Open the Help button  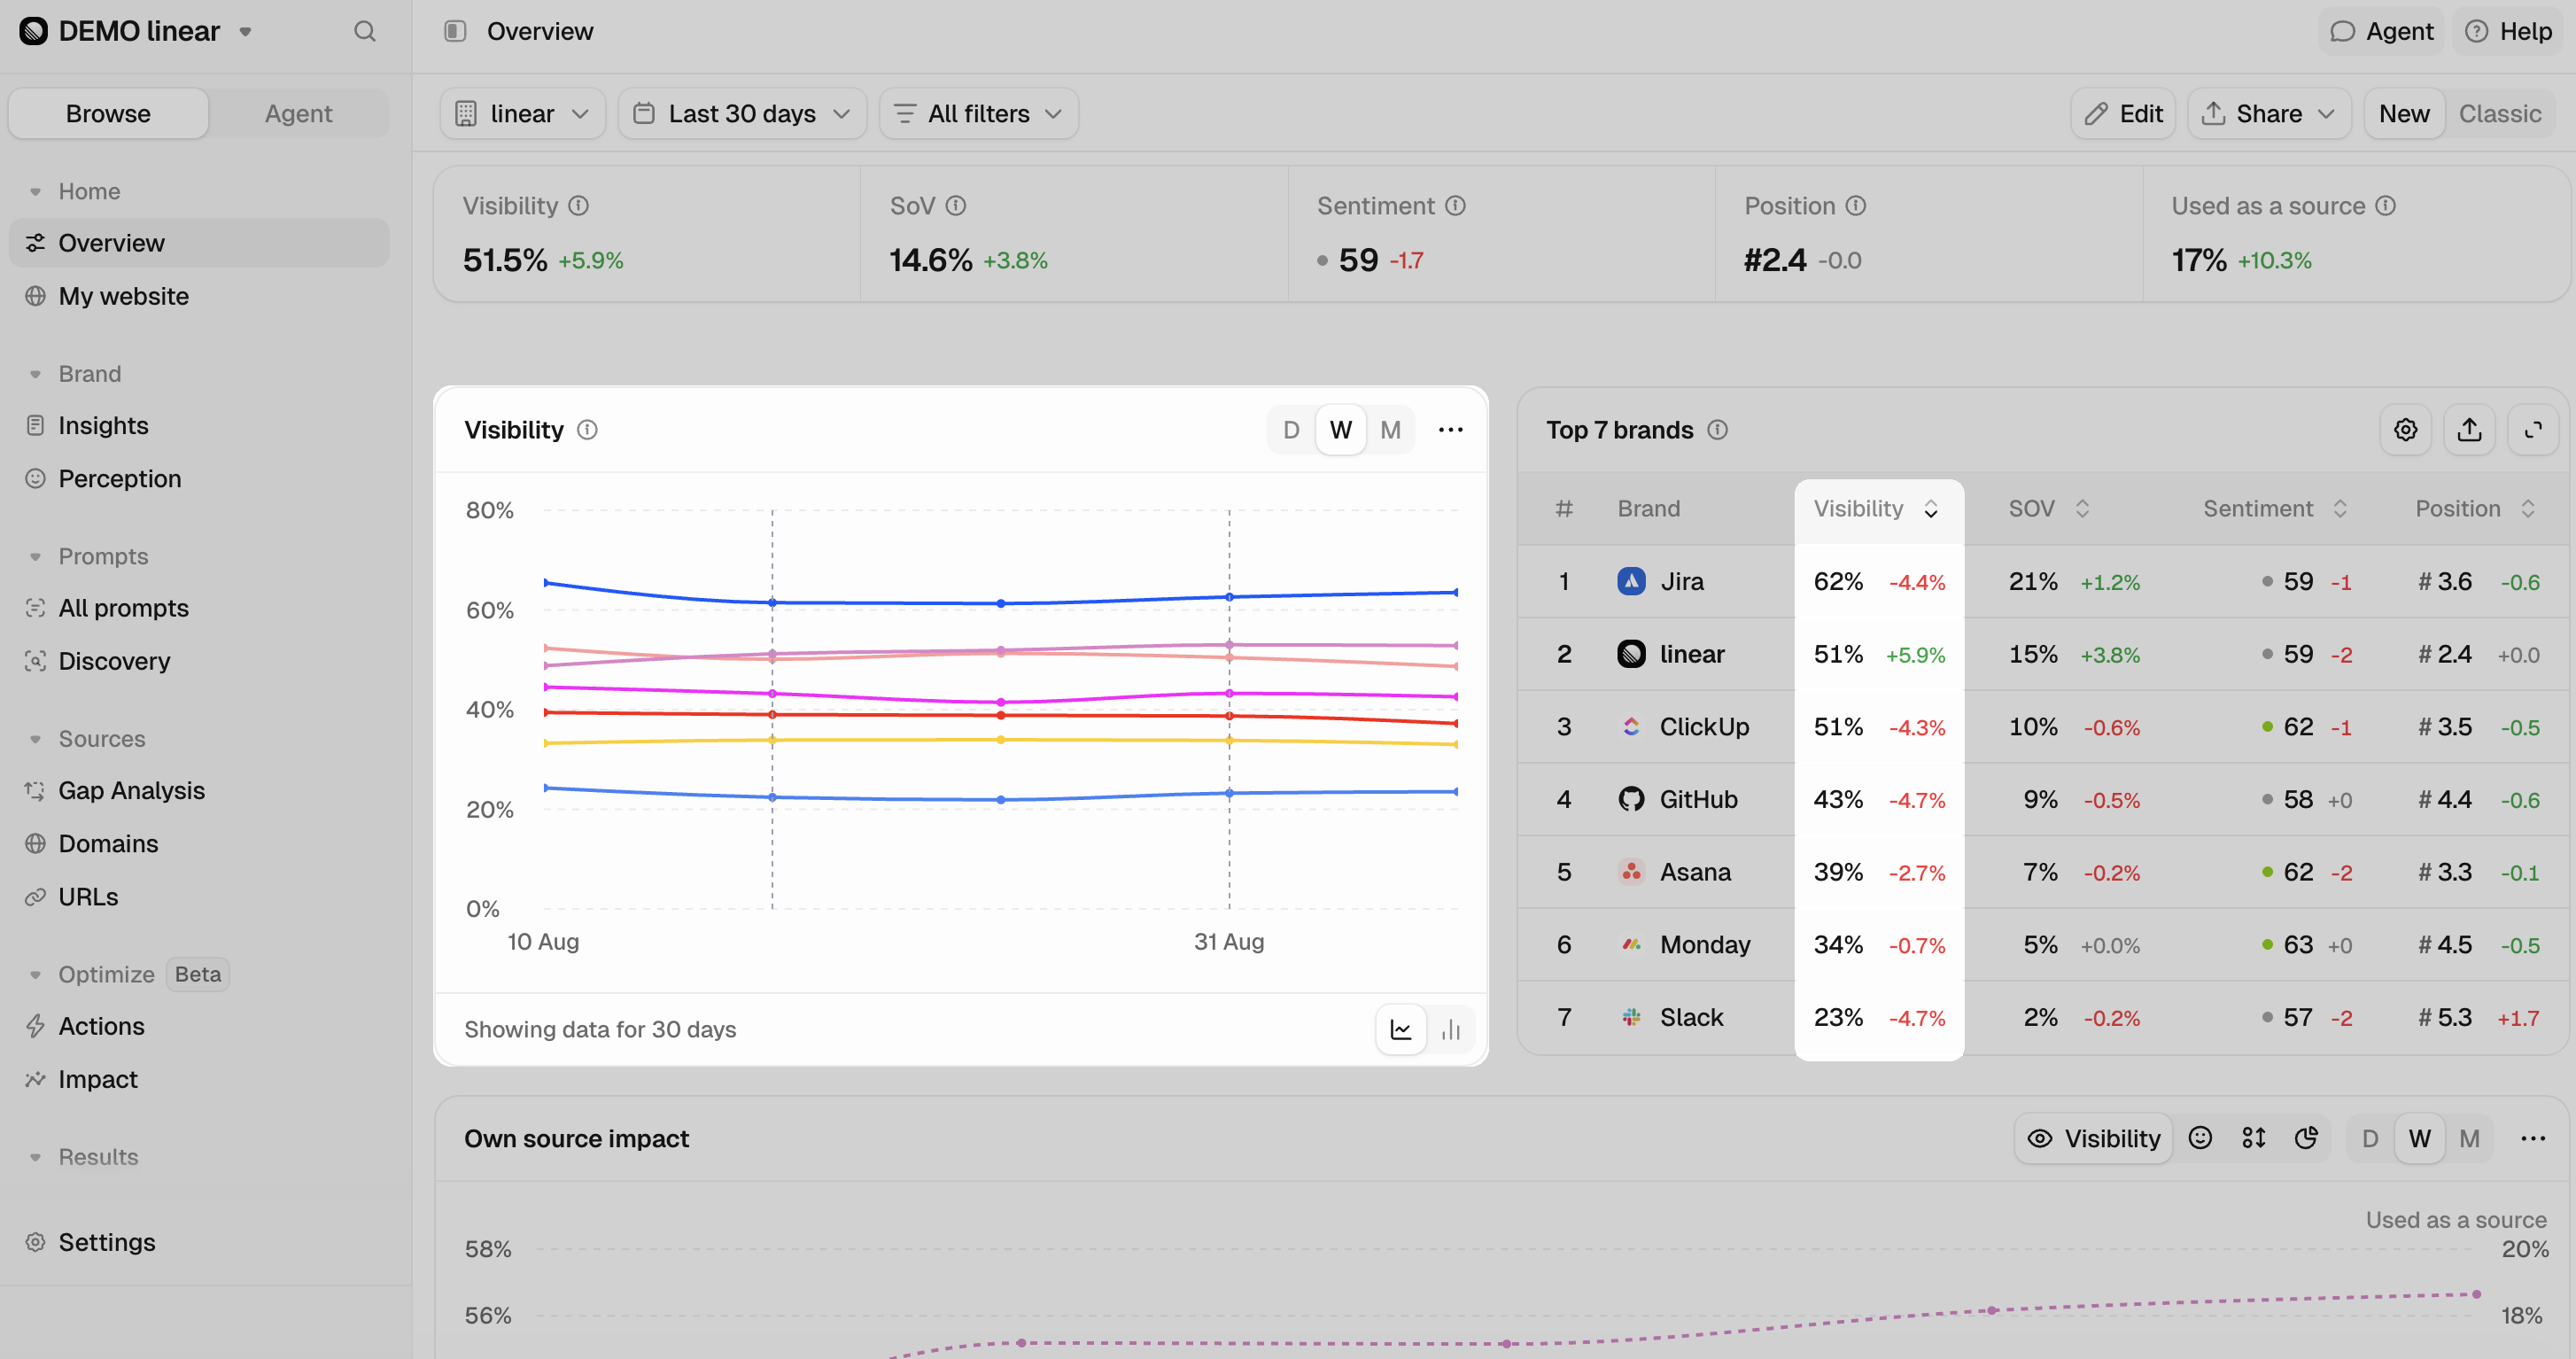[2508, 31]
